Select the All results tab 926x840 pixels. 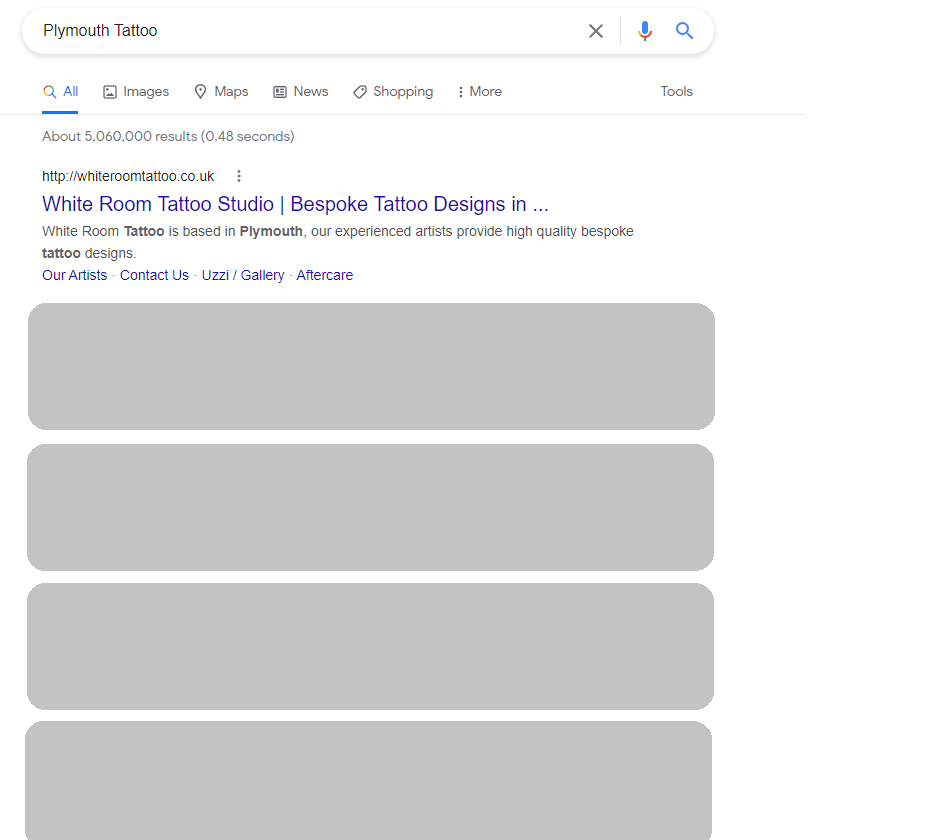point(60,92)
